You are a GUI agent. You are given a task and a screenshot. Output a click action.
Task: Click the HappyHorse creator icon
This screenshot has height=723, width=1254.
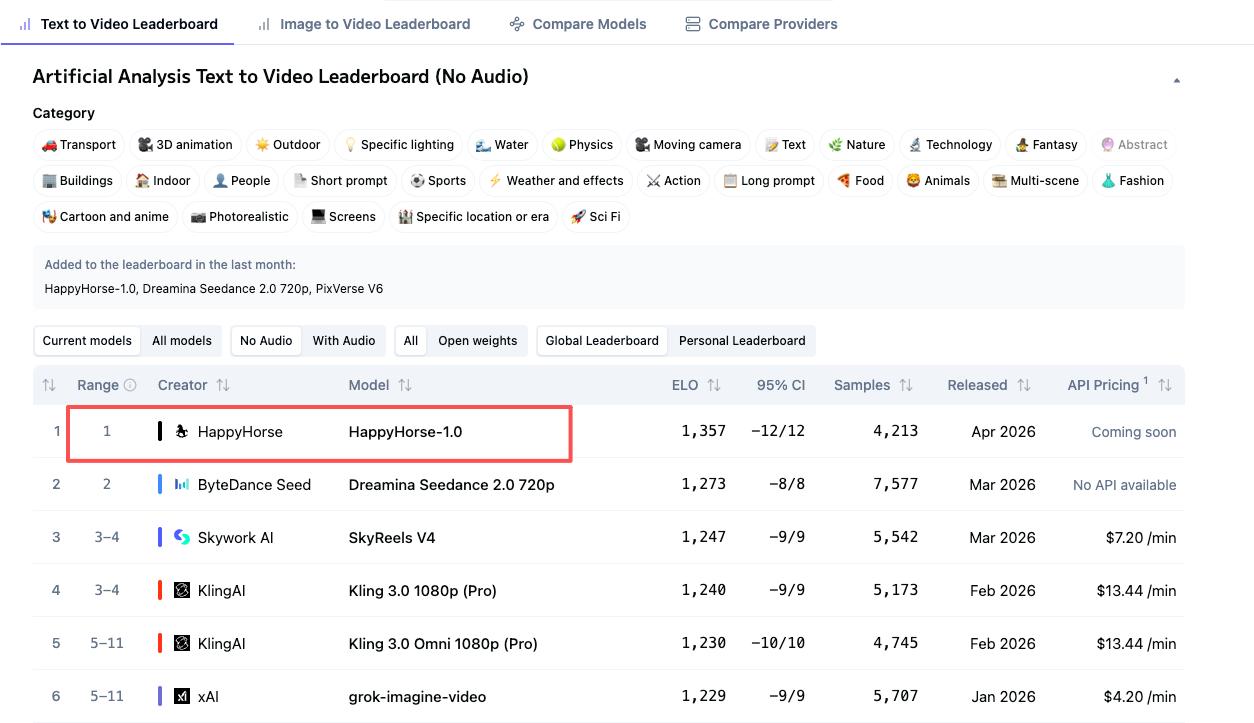[x=182, y=431]
